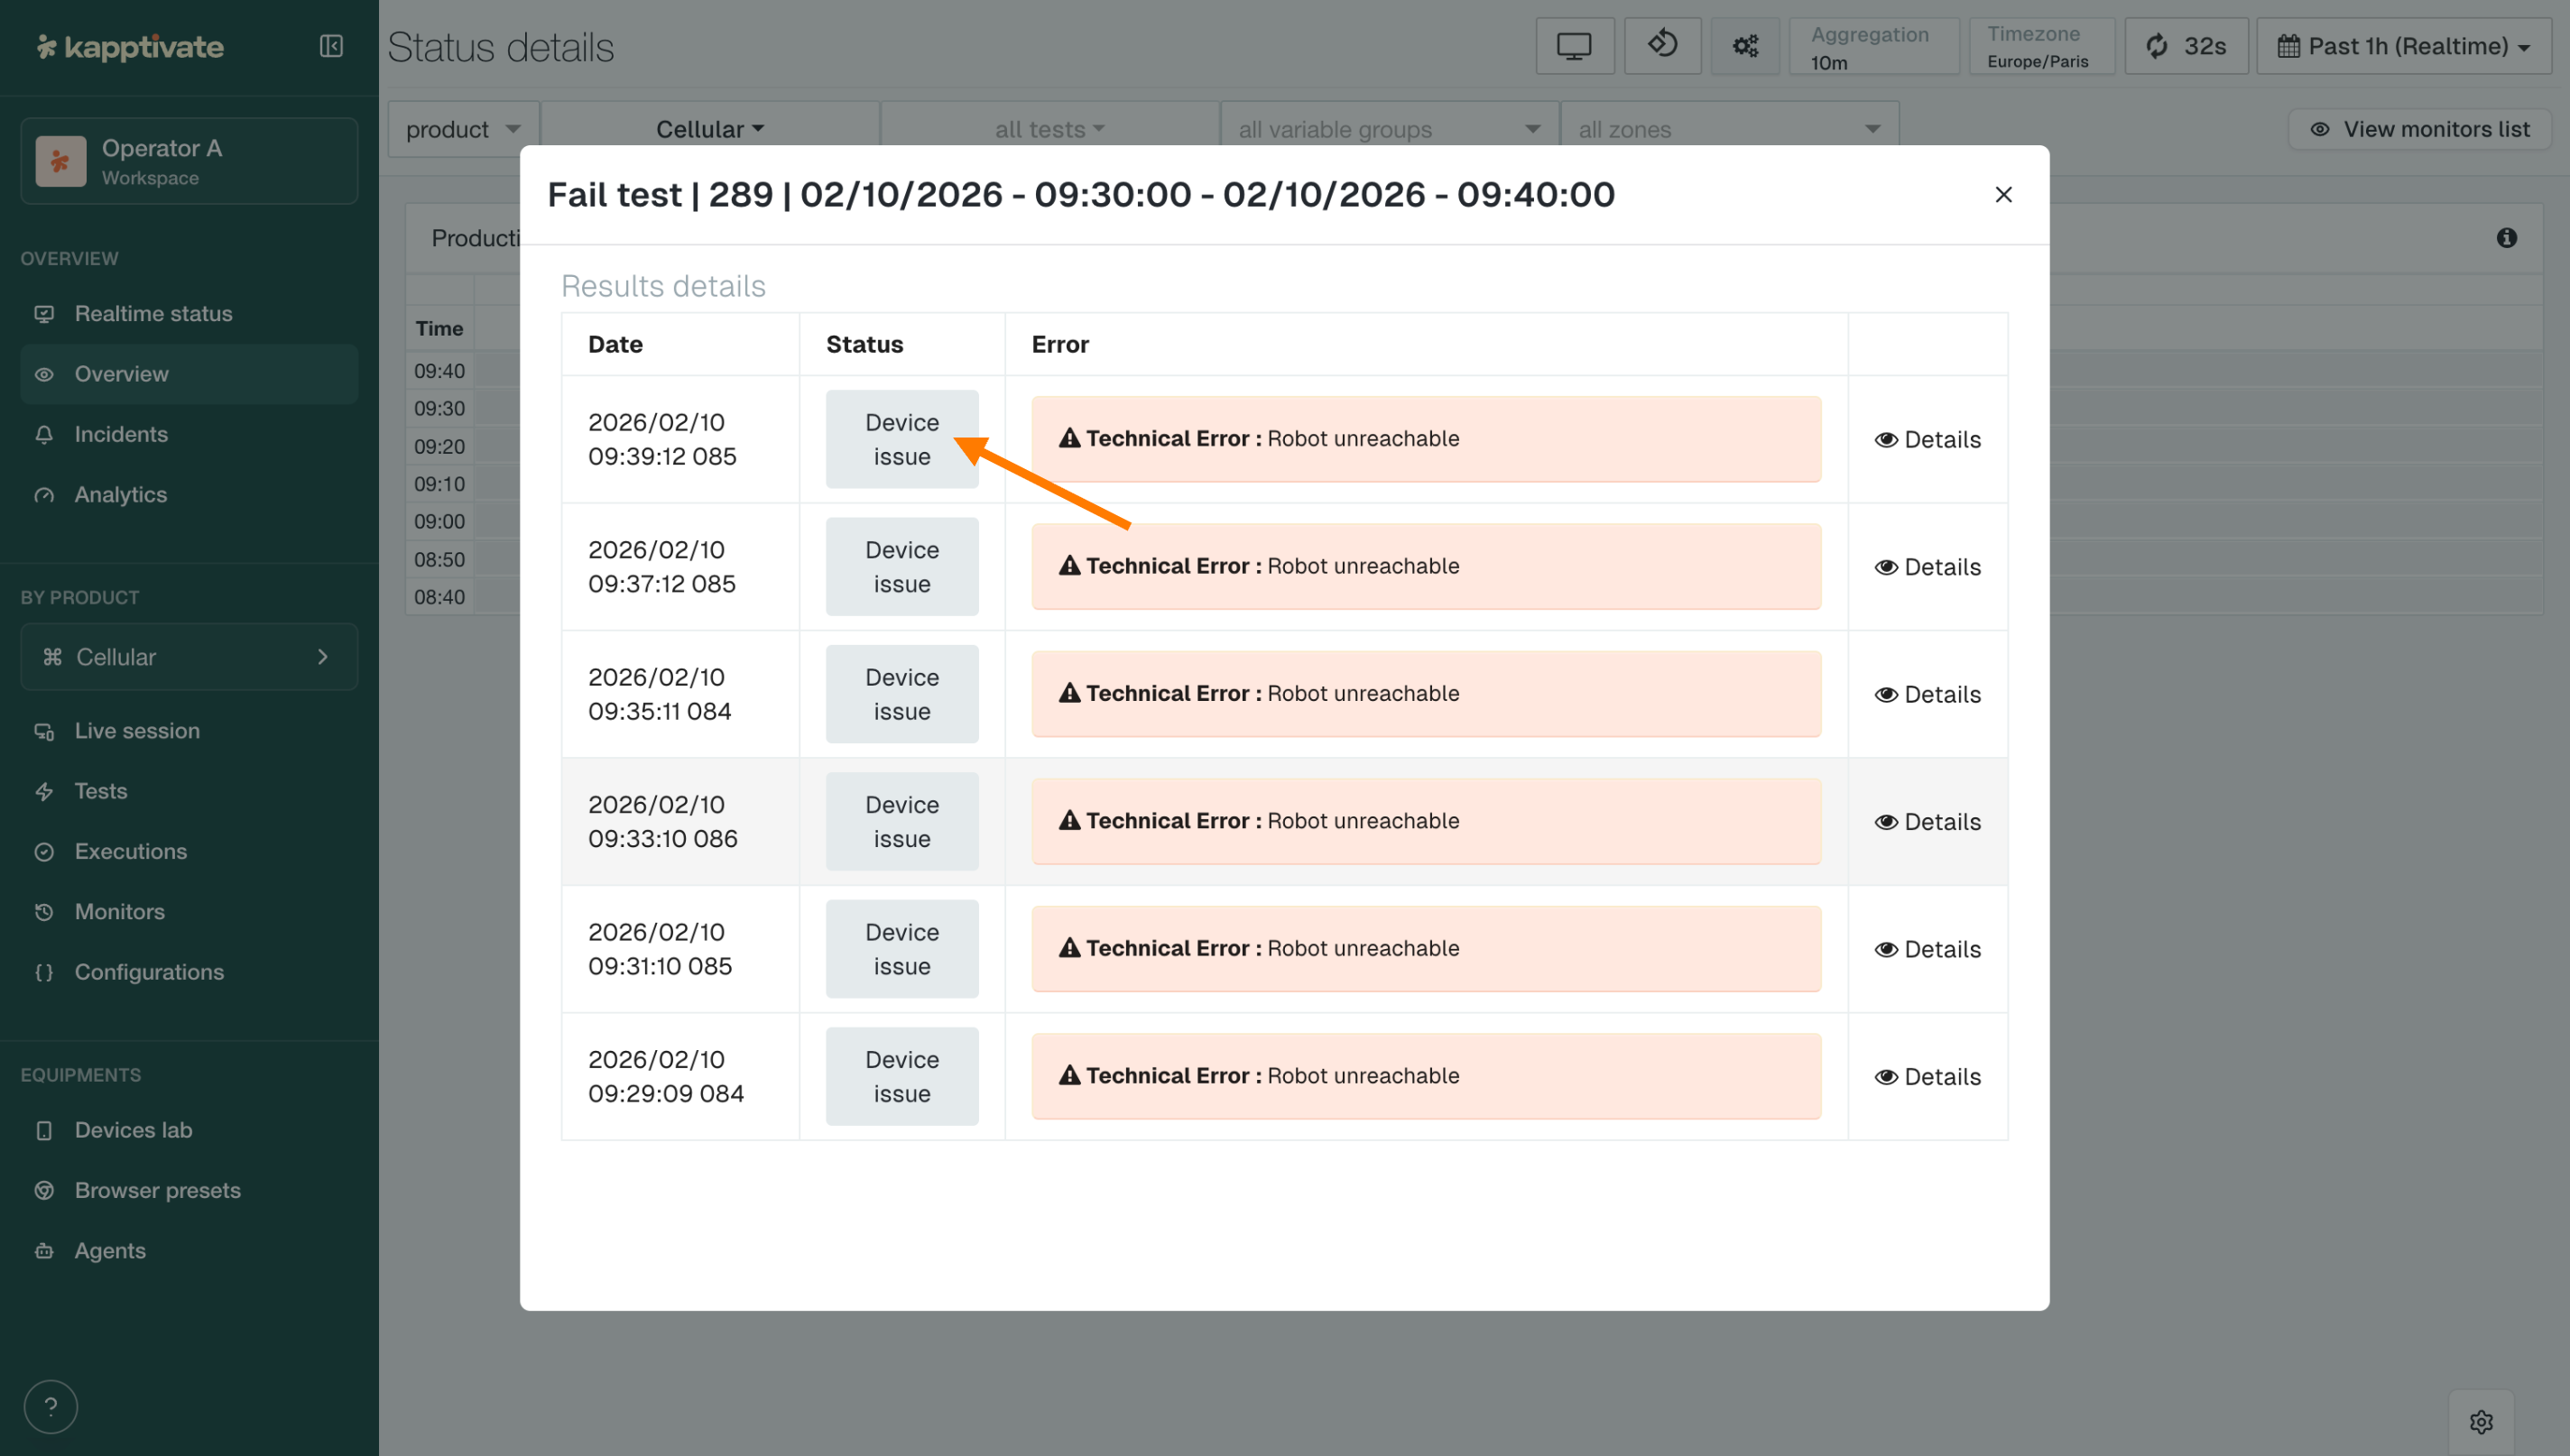
Task: View Details for the 09:35:11 result
Action: coord(1927,695)
